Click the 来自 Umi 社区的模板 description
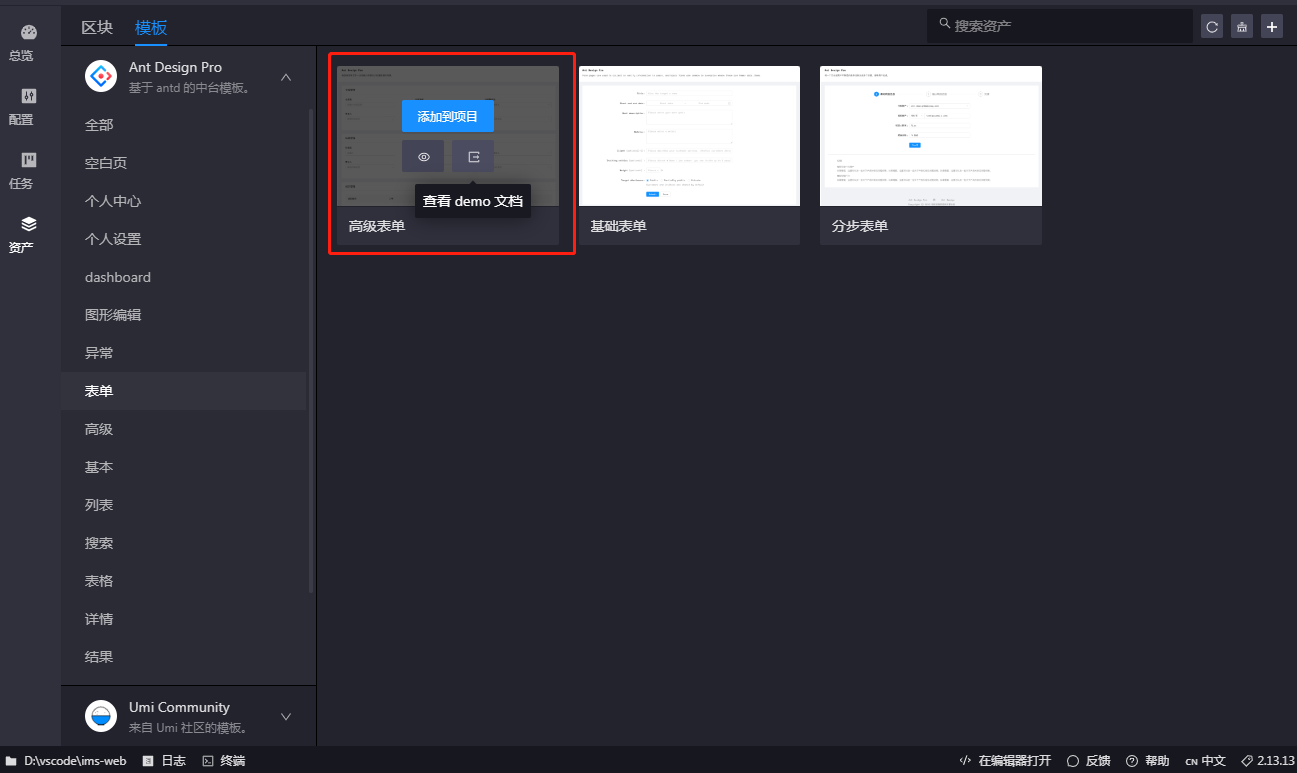The height and width of the screenshot is (773, 1297). pos(188,728)
